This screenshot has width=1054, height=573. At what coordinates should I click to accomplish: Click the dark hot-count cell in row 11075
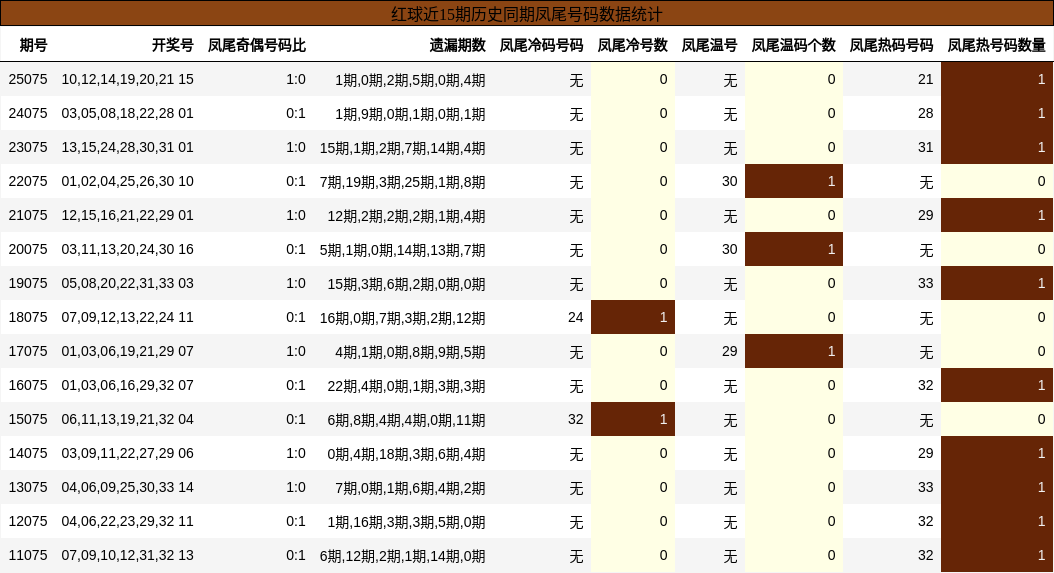click(997, 556)
